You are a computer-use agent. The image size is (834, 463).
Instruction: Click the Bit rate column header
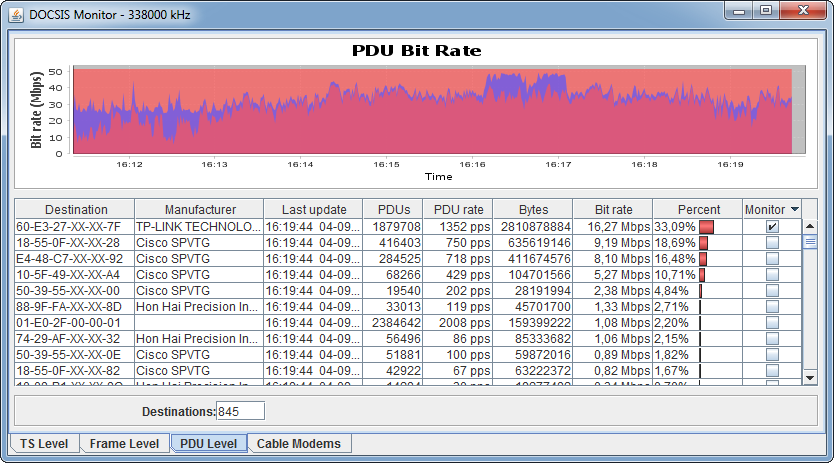(613, 209)
